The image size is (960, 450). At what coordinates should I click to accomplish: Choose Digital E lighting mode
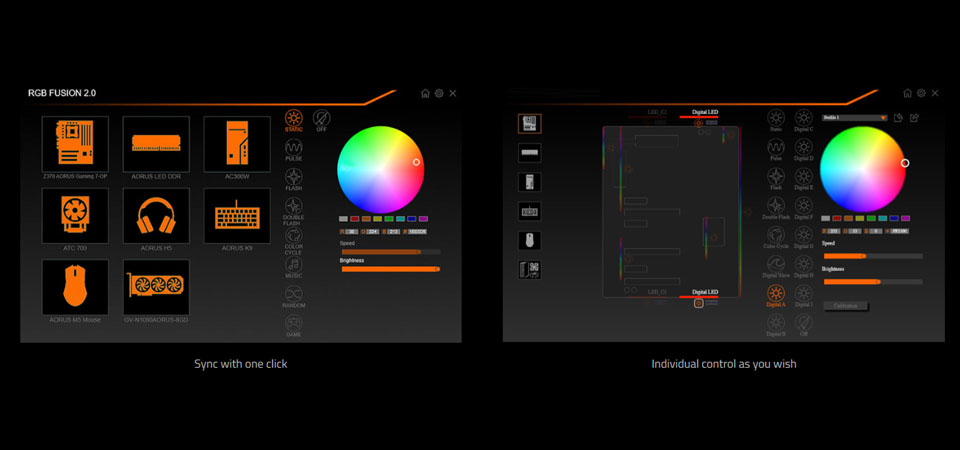pyautogui.click(x=803, y=179)
